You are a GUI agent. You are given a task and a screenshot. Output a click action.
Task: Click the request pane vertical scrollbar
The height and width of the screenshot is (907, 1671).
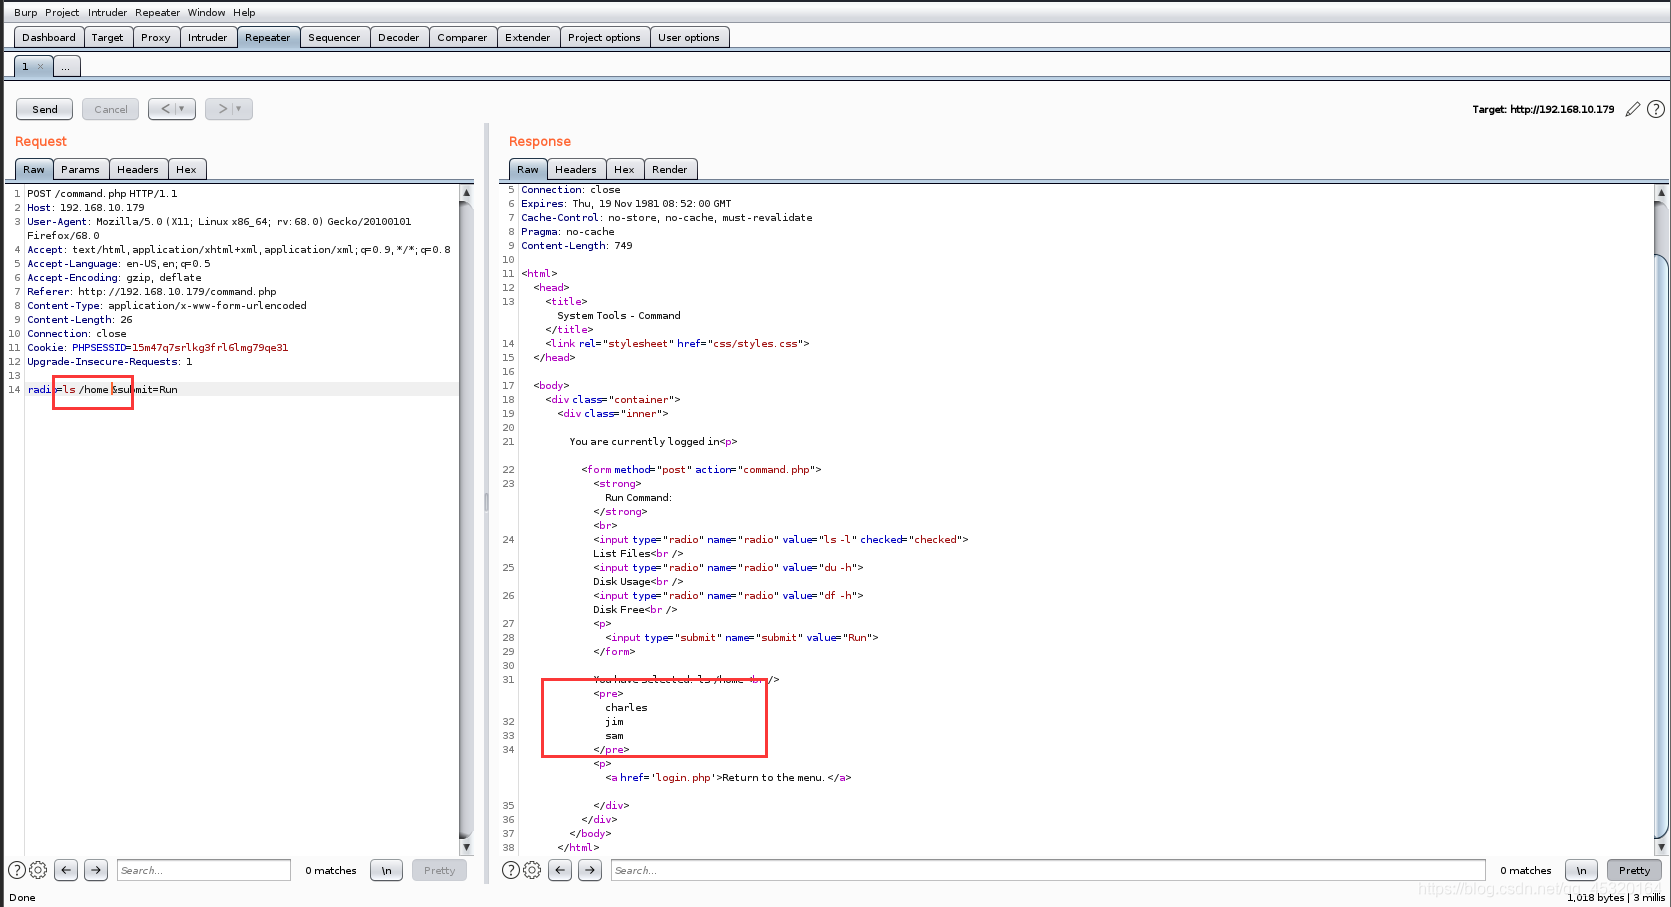pyautogui.click(x=466, y=519)
